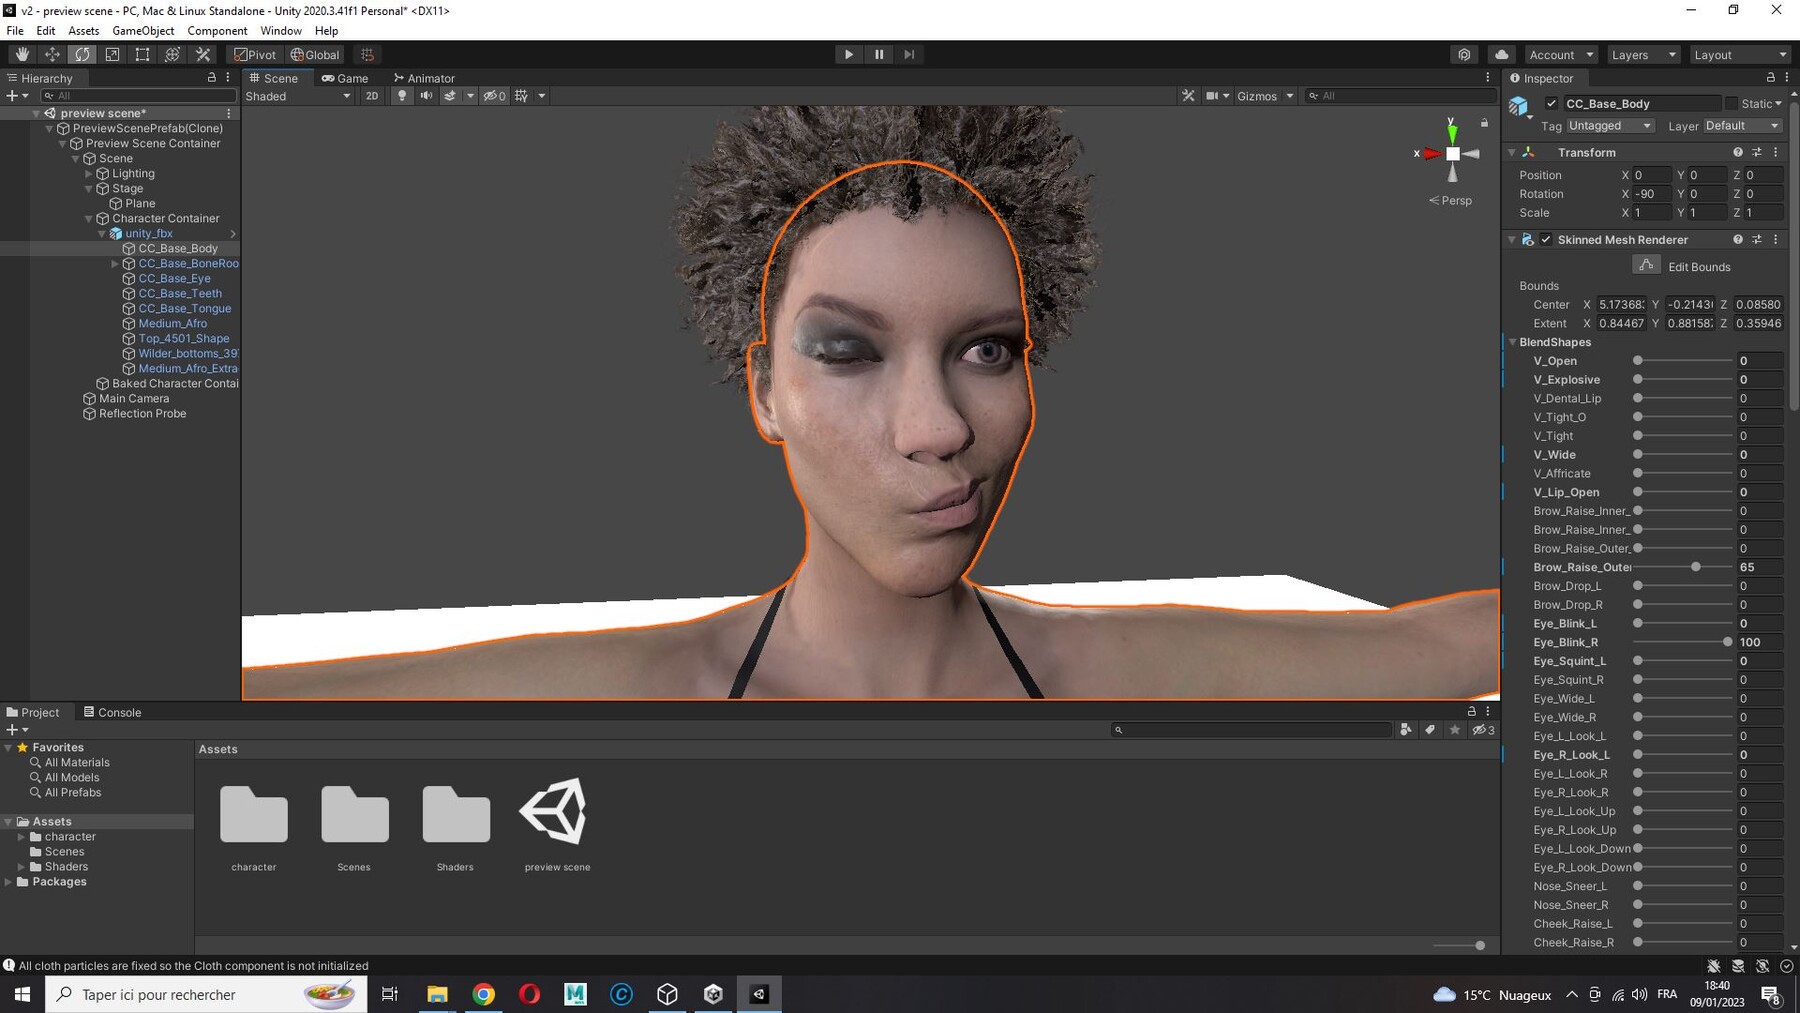Open the Shaded draw mode dropdown
The width and height of the screenshot is (1800, 1013).
tap(298, 96)
